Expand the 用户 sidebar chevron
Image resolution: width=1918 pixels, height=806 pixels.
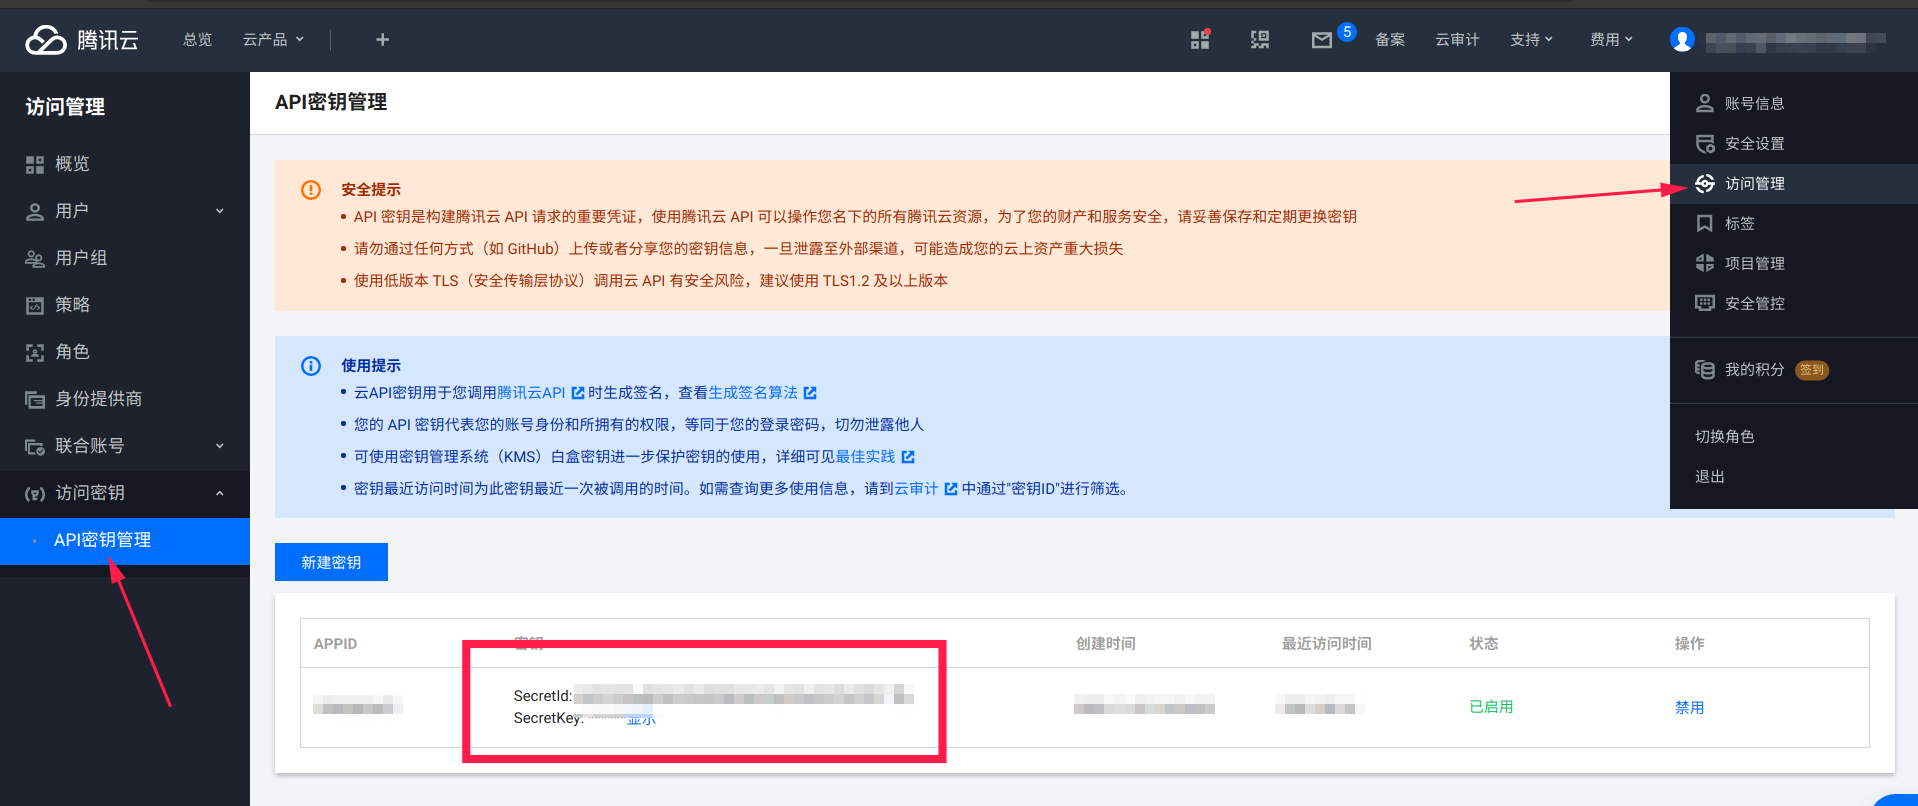coord(220,211)
